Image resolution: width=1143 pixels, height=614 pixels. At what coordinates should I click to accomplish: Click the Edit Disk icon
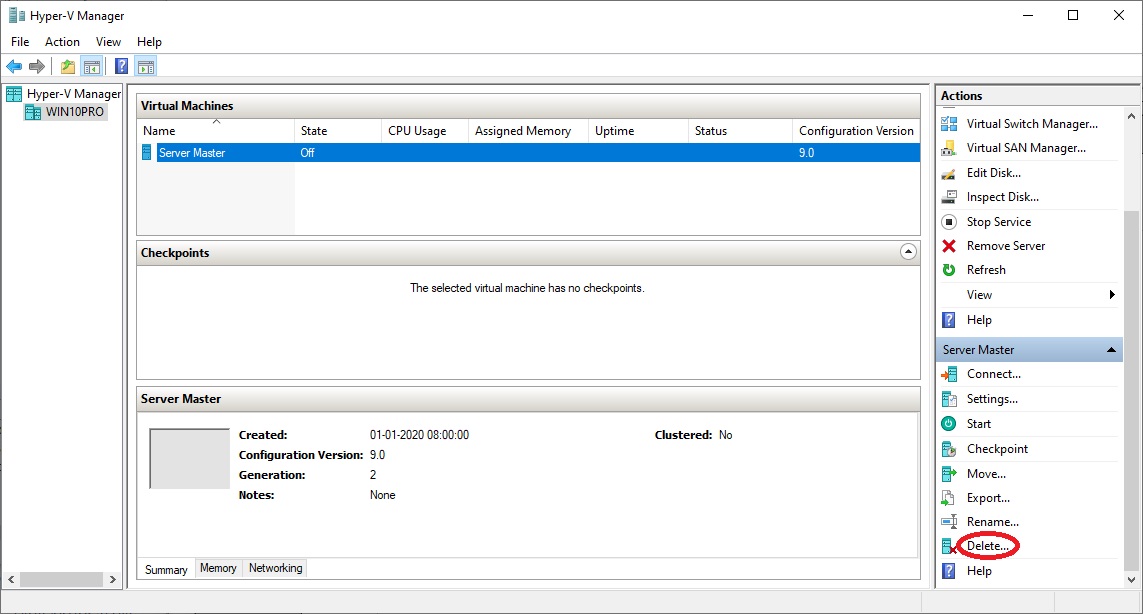(x=949, y=173)
